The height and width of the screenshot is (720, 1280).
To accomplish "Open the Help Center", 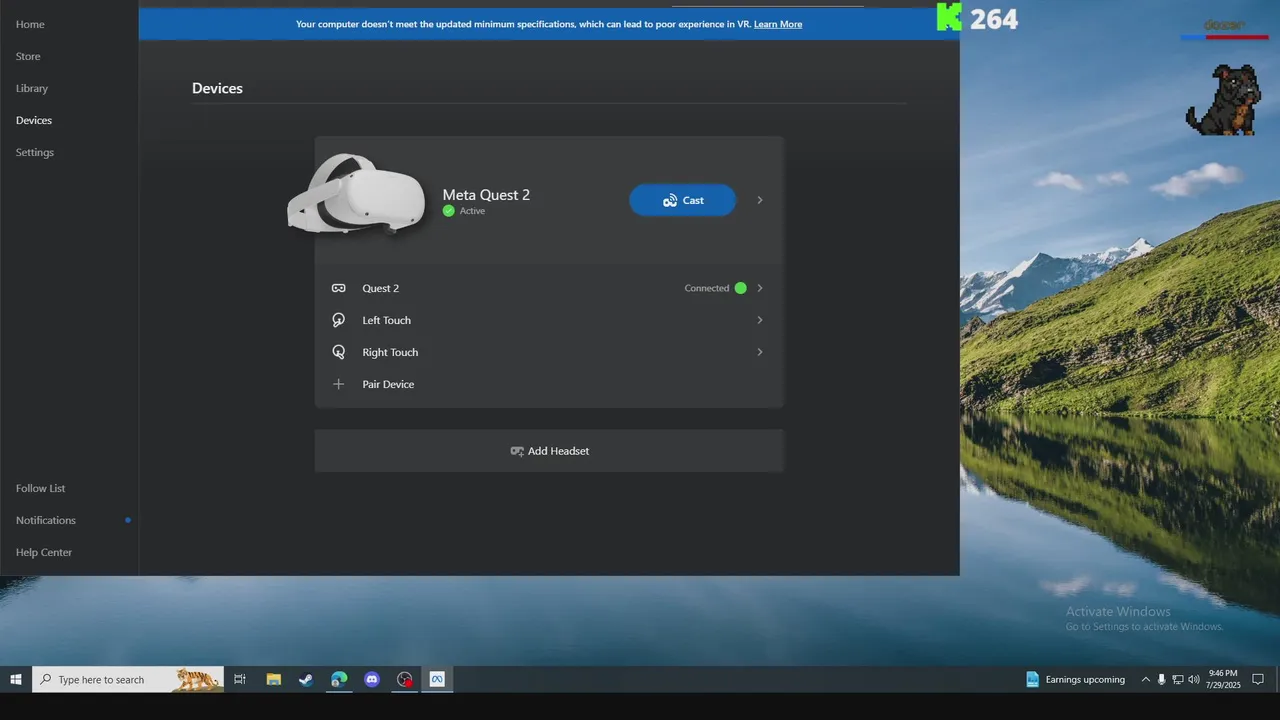I will point(44,552).
